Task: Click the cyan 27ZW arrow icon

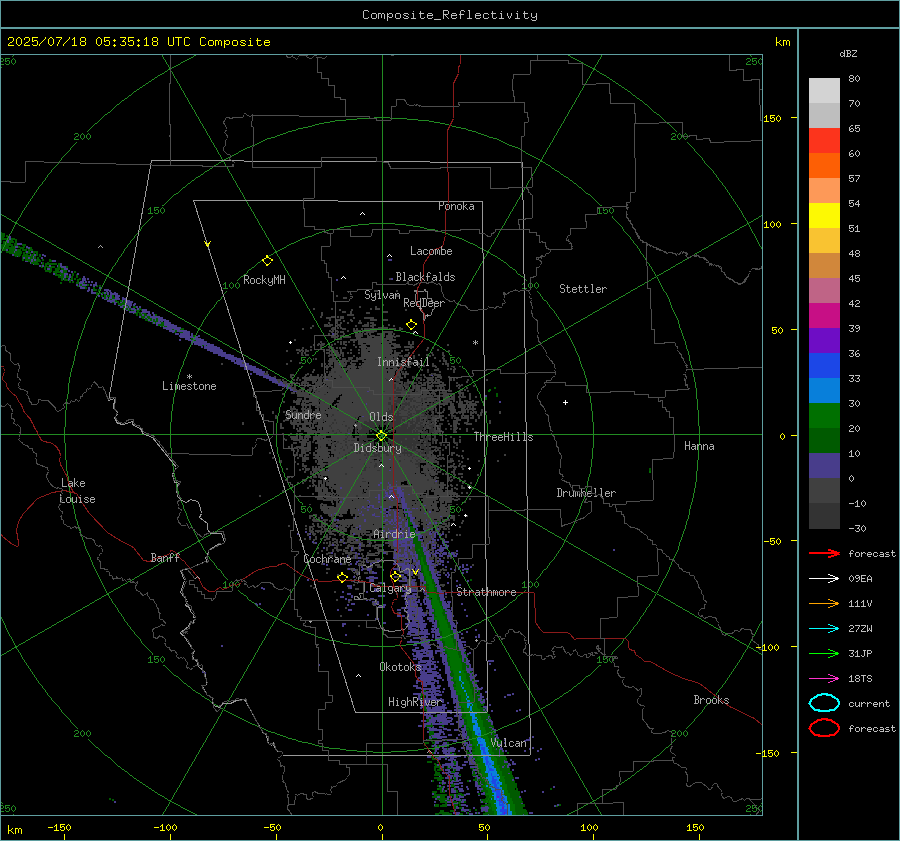Action: click(x=824, y=628)
